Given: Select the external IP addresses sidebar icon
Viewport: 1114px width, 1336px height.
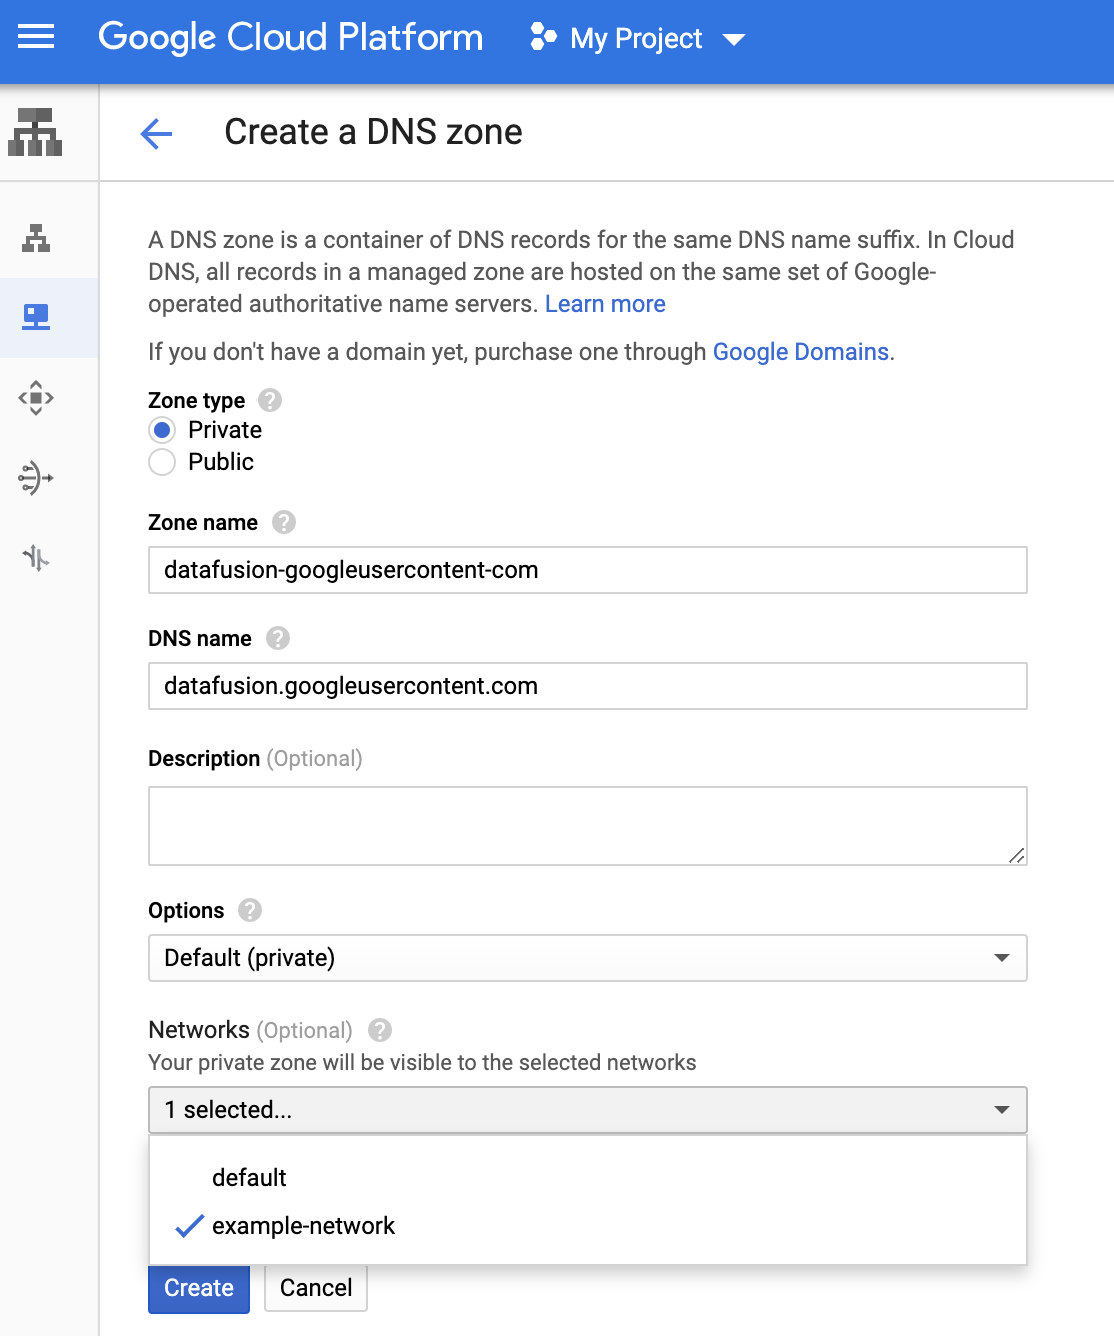Looking at the screenshot, I should [x=35, y=398].
